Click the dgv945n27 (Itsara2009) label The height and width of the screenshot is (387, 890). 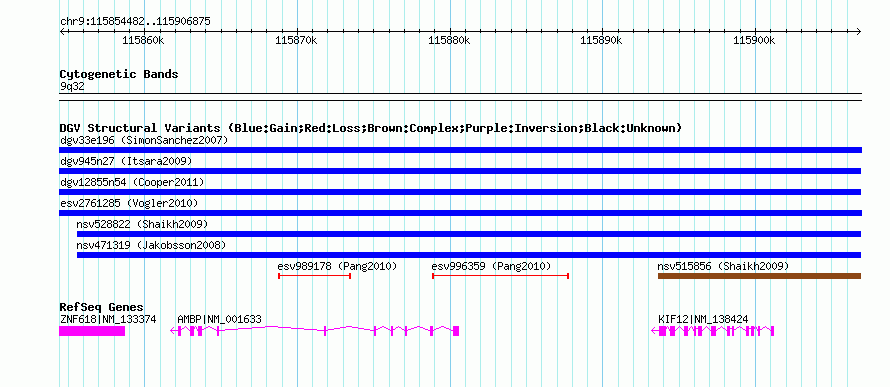(x=126, y=161)
